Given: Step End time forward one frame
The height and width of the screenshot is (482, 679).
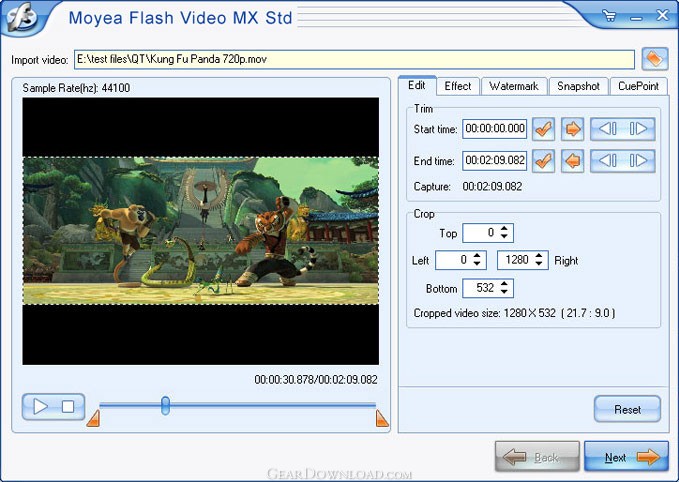Looking at the screenshot, I should click(639, 161).
